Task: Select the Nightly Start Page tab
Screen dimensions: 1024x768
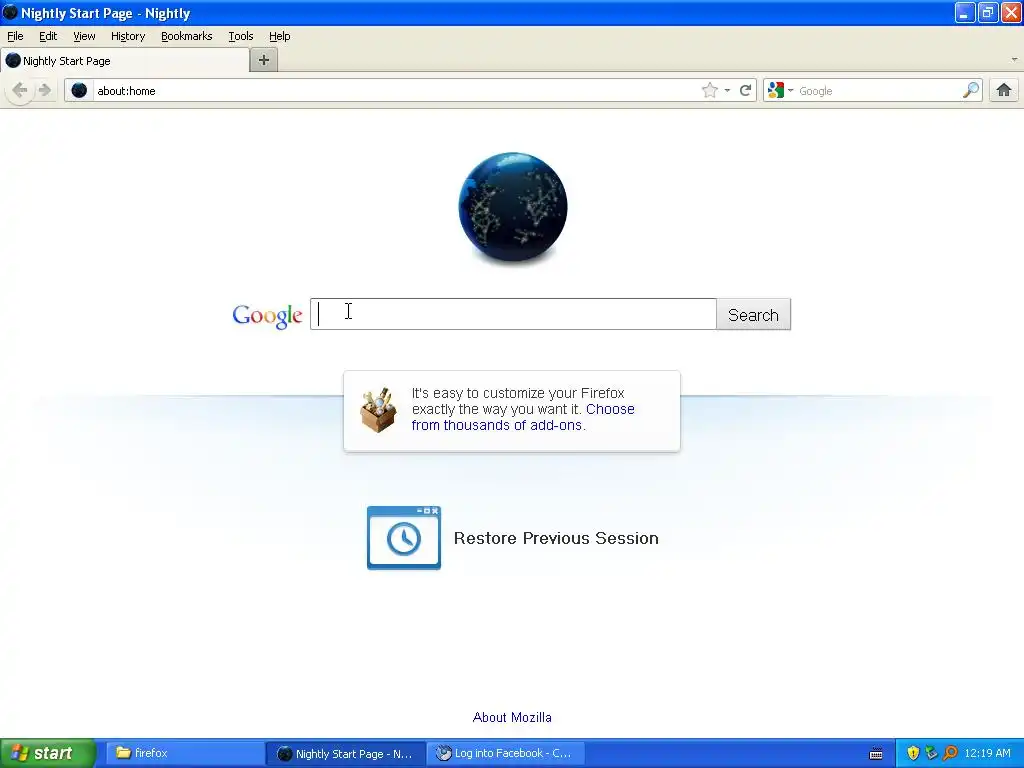Action: 125,61
